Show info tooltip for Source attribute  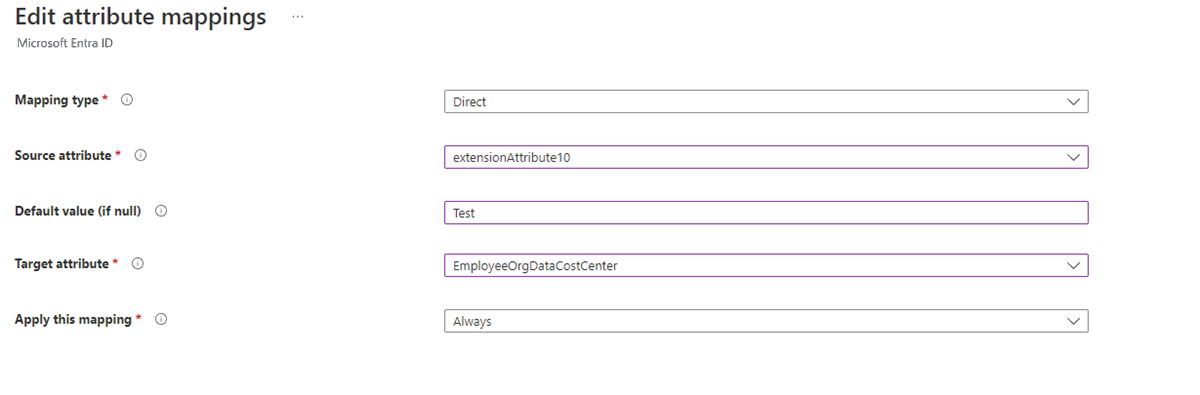tap(141, 155)
